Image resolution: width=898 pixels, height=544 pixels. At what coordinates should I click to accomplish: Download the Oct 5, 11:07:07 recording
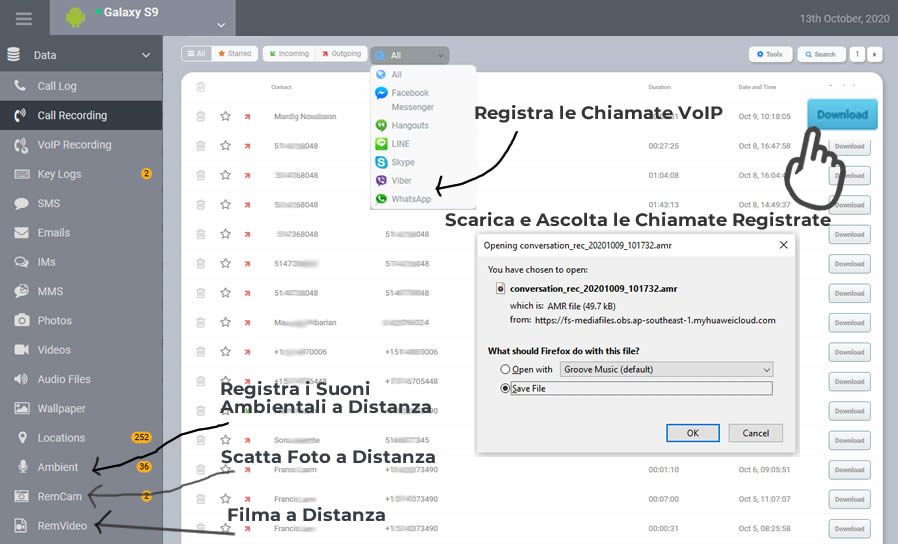coord(849,499)
